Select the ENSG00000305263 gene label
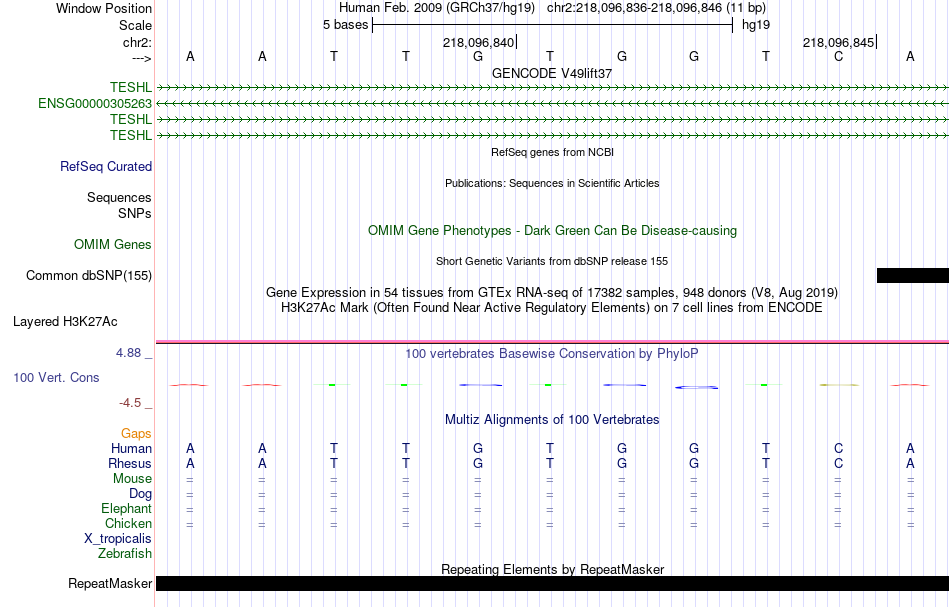 [x=95, y=104]
